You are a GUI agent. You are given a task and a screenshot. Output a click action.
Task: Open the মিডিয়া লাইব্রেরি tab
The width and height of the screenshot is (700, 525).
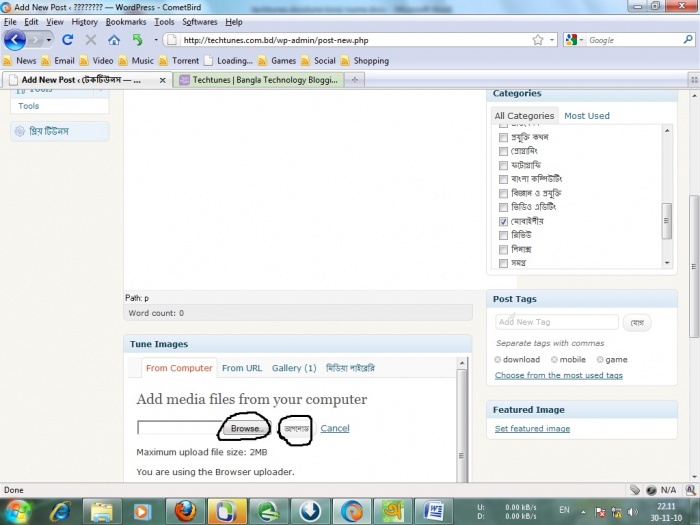pos(350,368)
